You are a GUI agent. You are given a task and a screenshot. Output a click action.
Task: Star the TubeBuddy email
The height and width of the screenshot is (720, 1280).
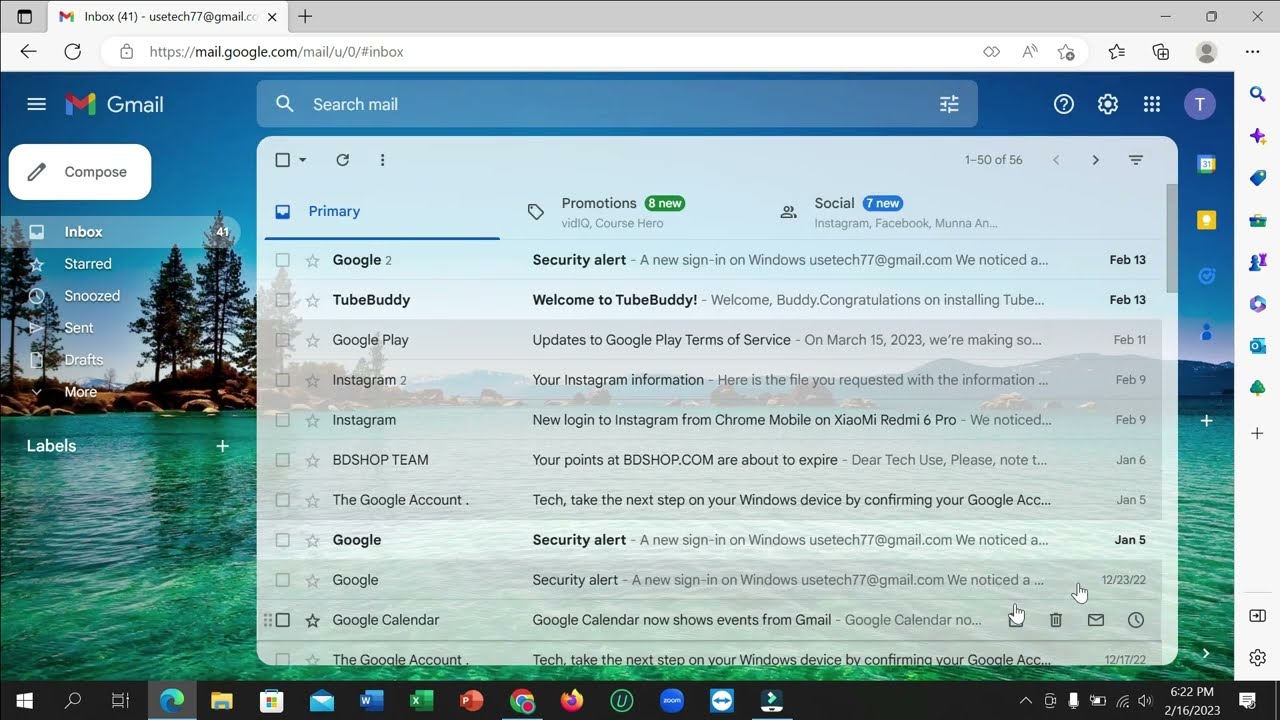click(x=312, y=300)
